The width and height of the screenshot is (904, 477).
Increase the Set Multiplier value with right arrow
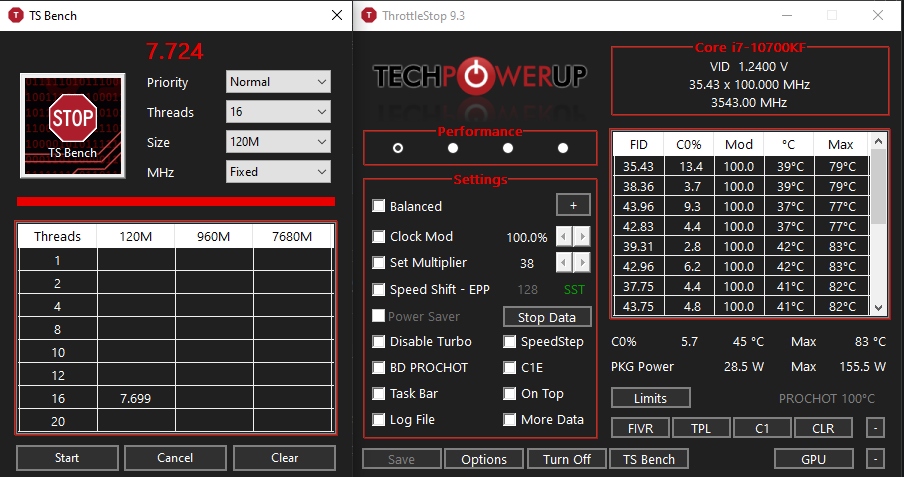(582, 263)
